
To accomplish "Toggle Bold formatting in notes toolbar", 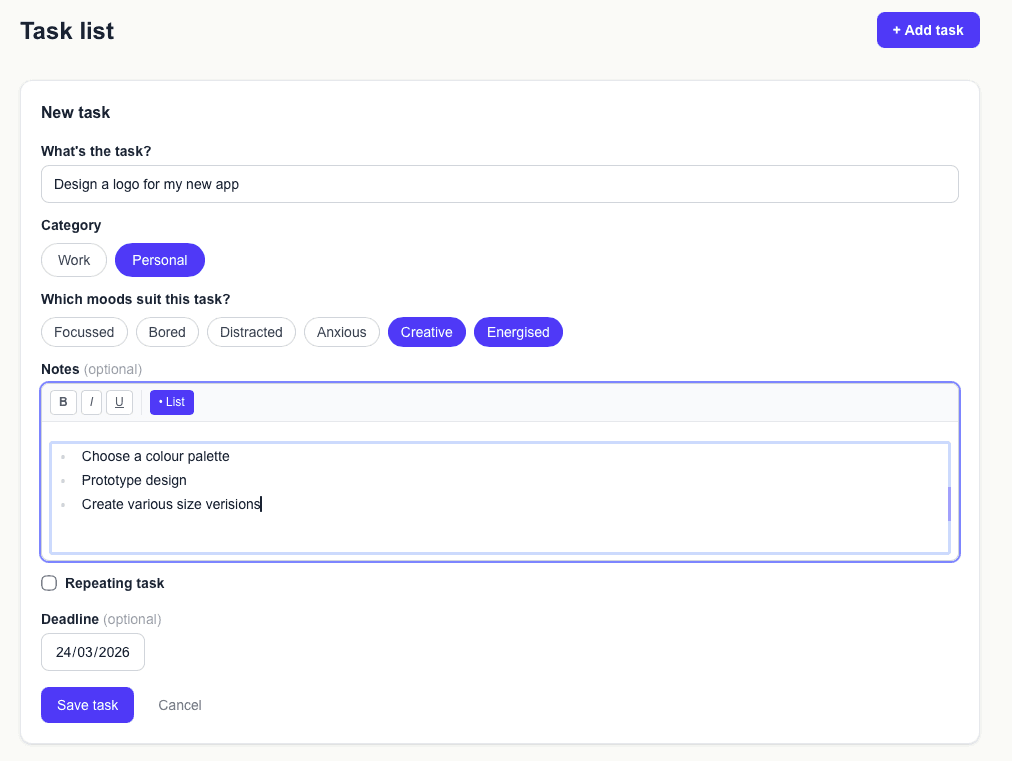I will 63,402.
